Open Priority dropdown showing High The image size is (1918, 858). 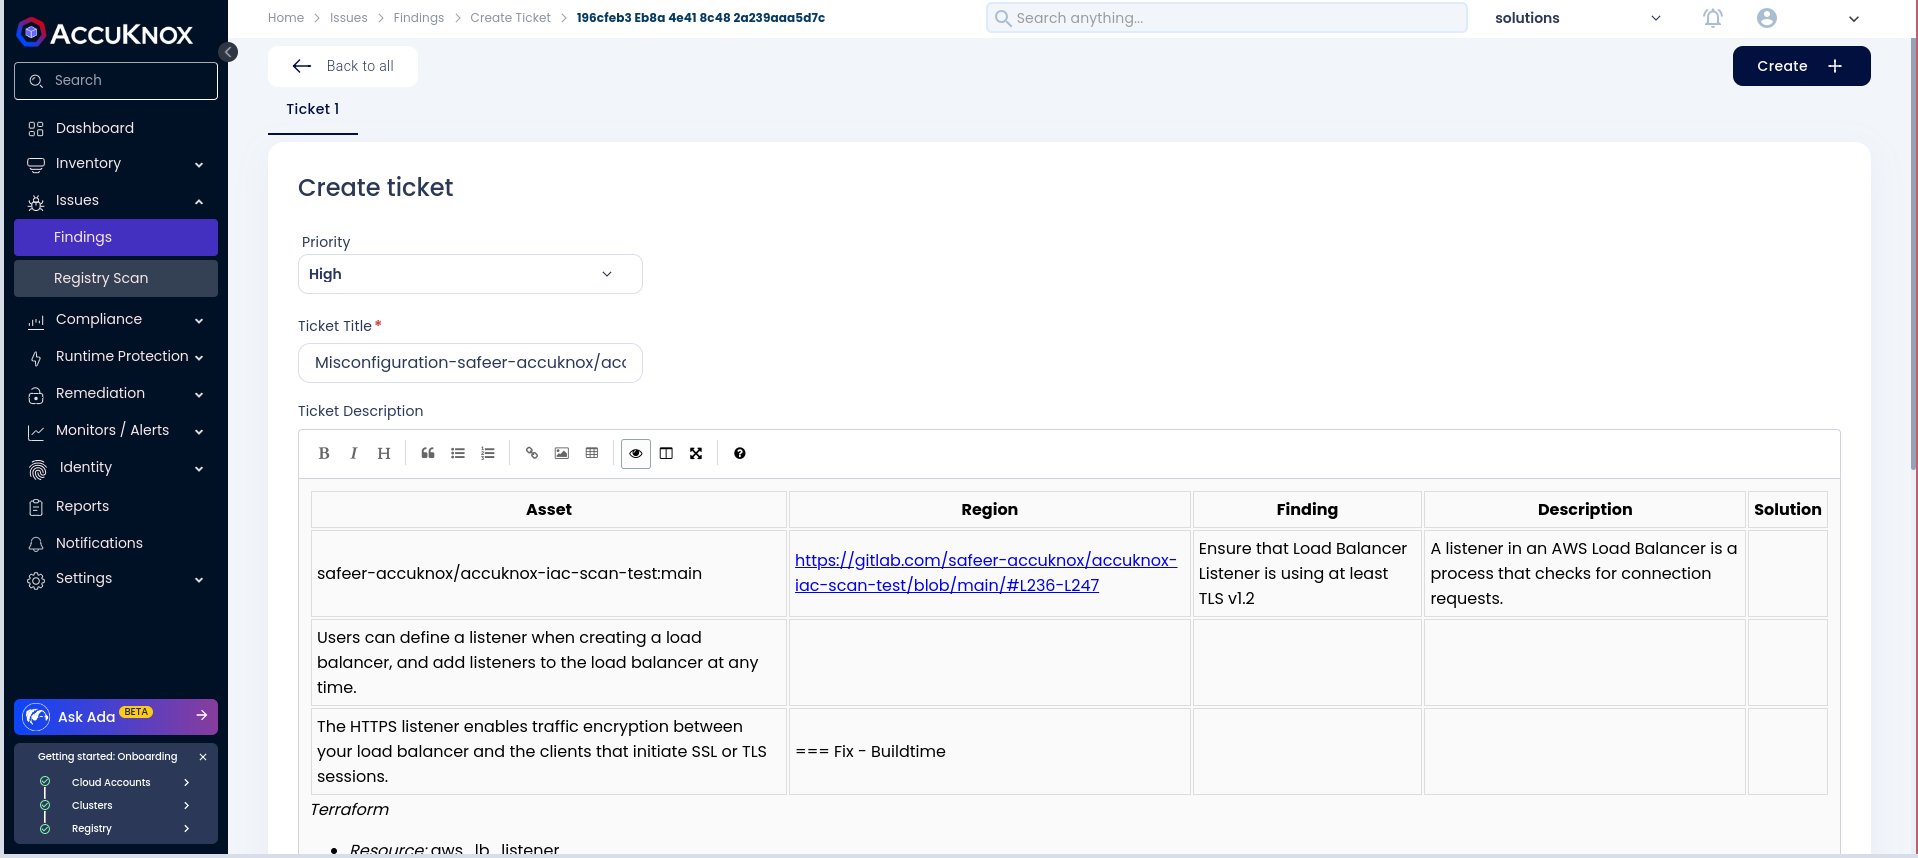470,274
